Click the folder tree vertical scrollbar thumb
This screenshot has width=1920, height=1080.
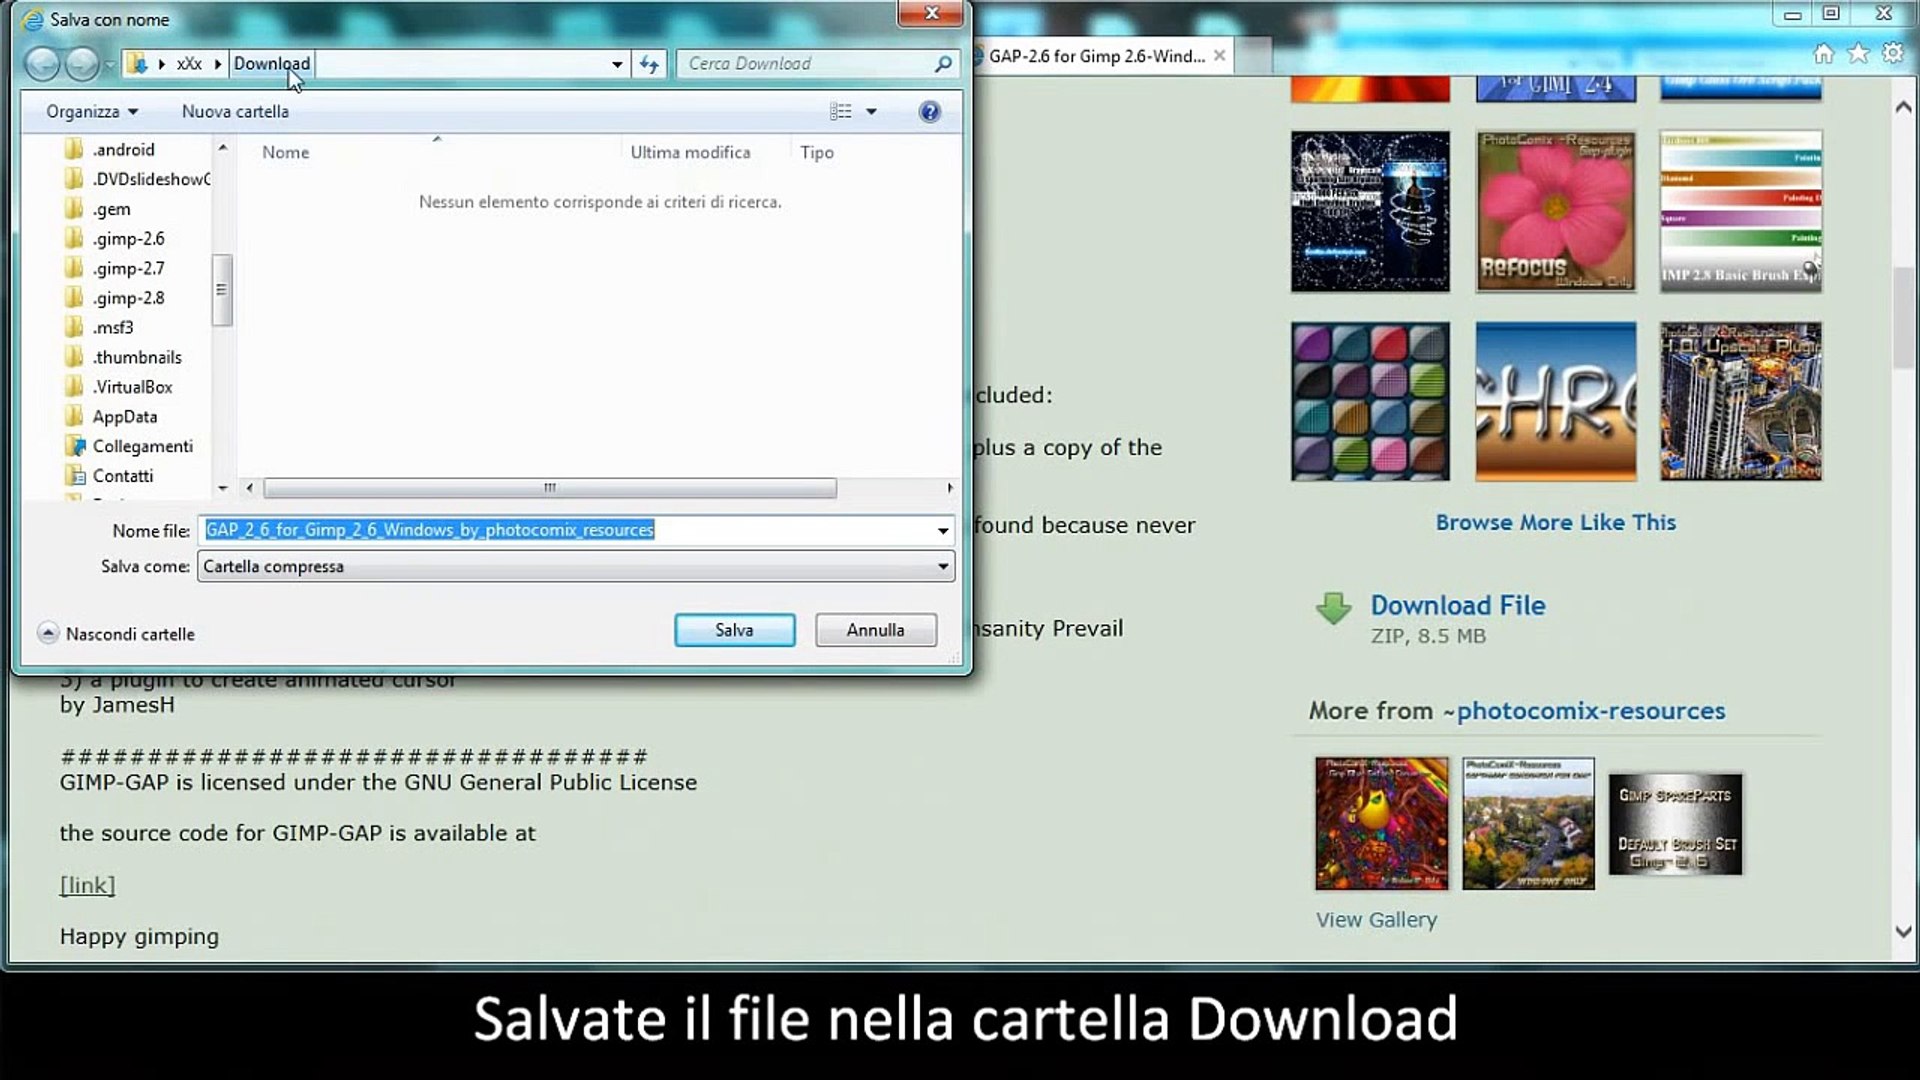pyautogui.click(x=222, y=290)
